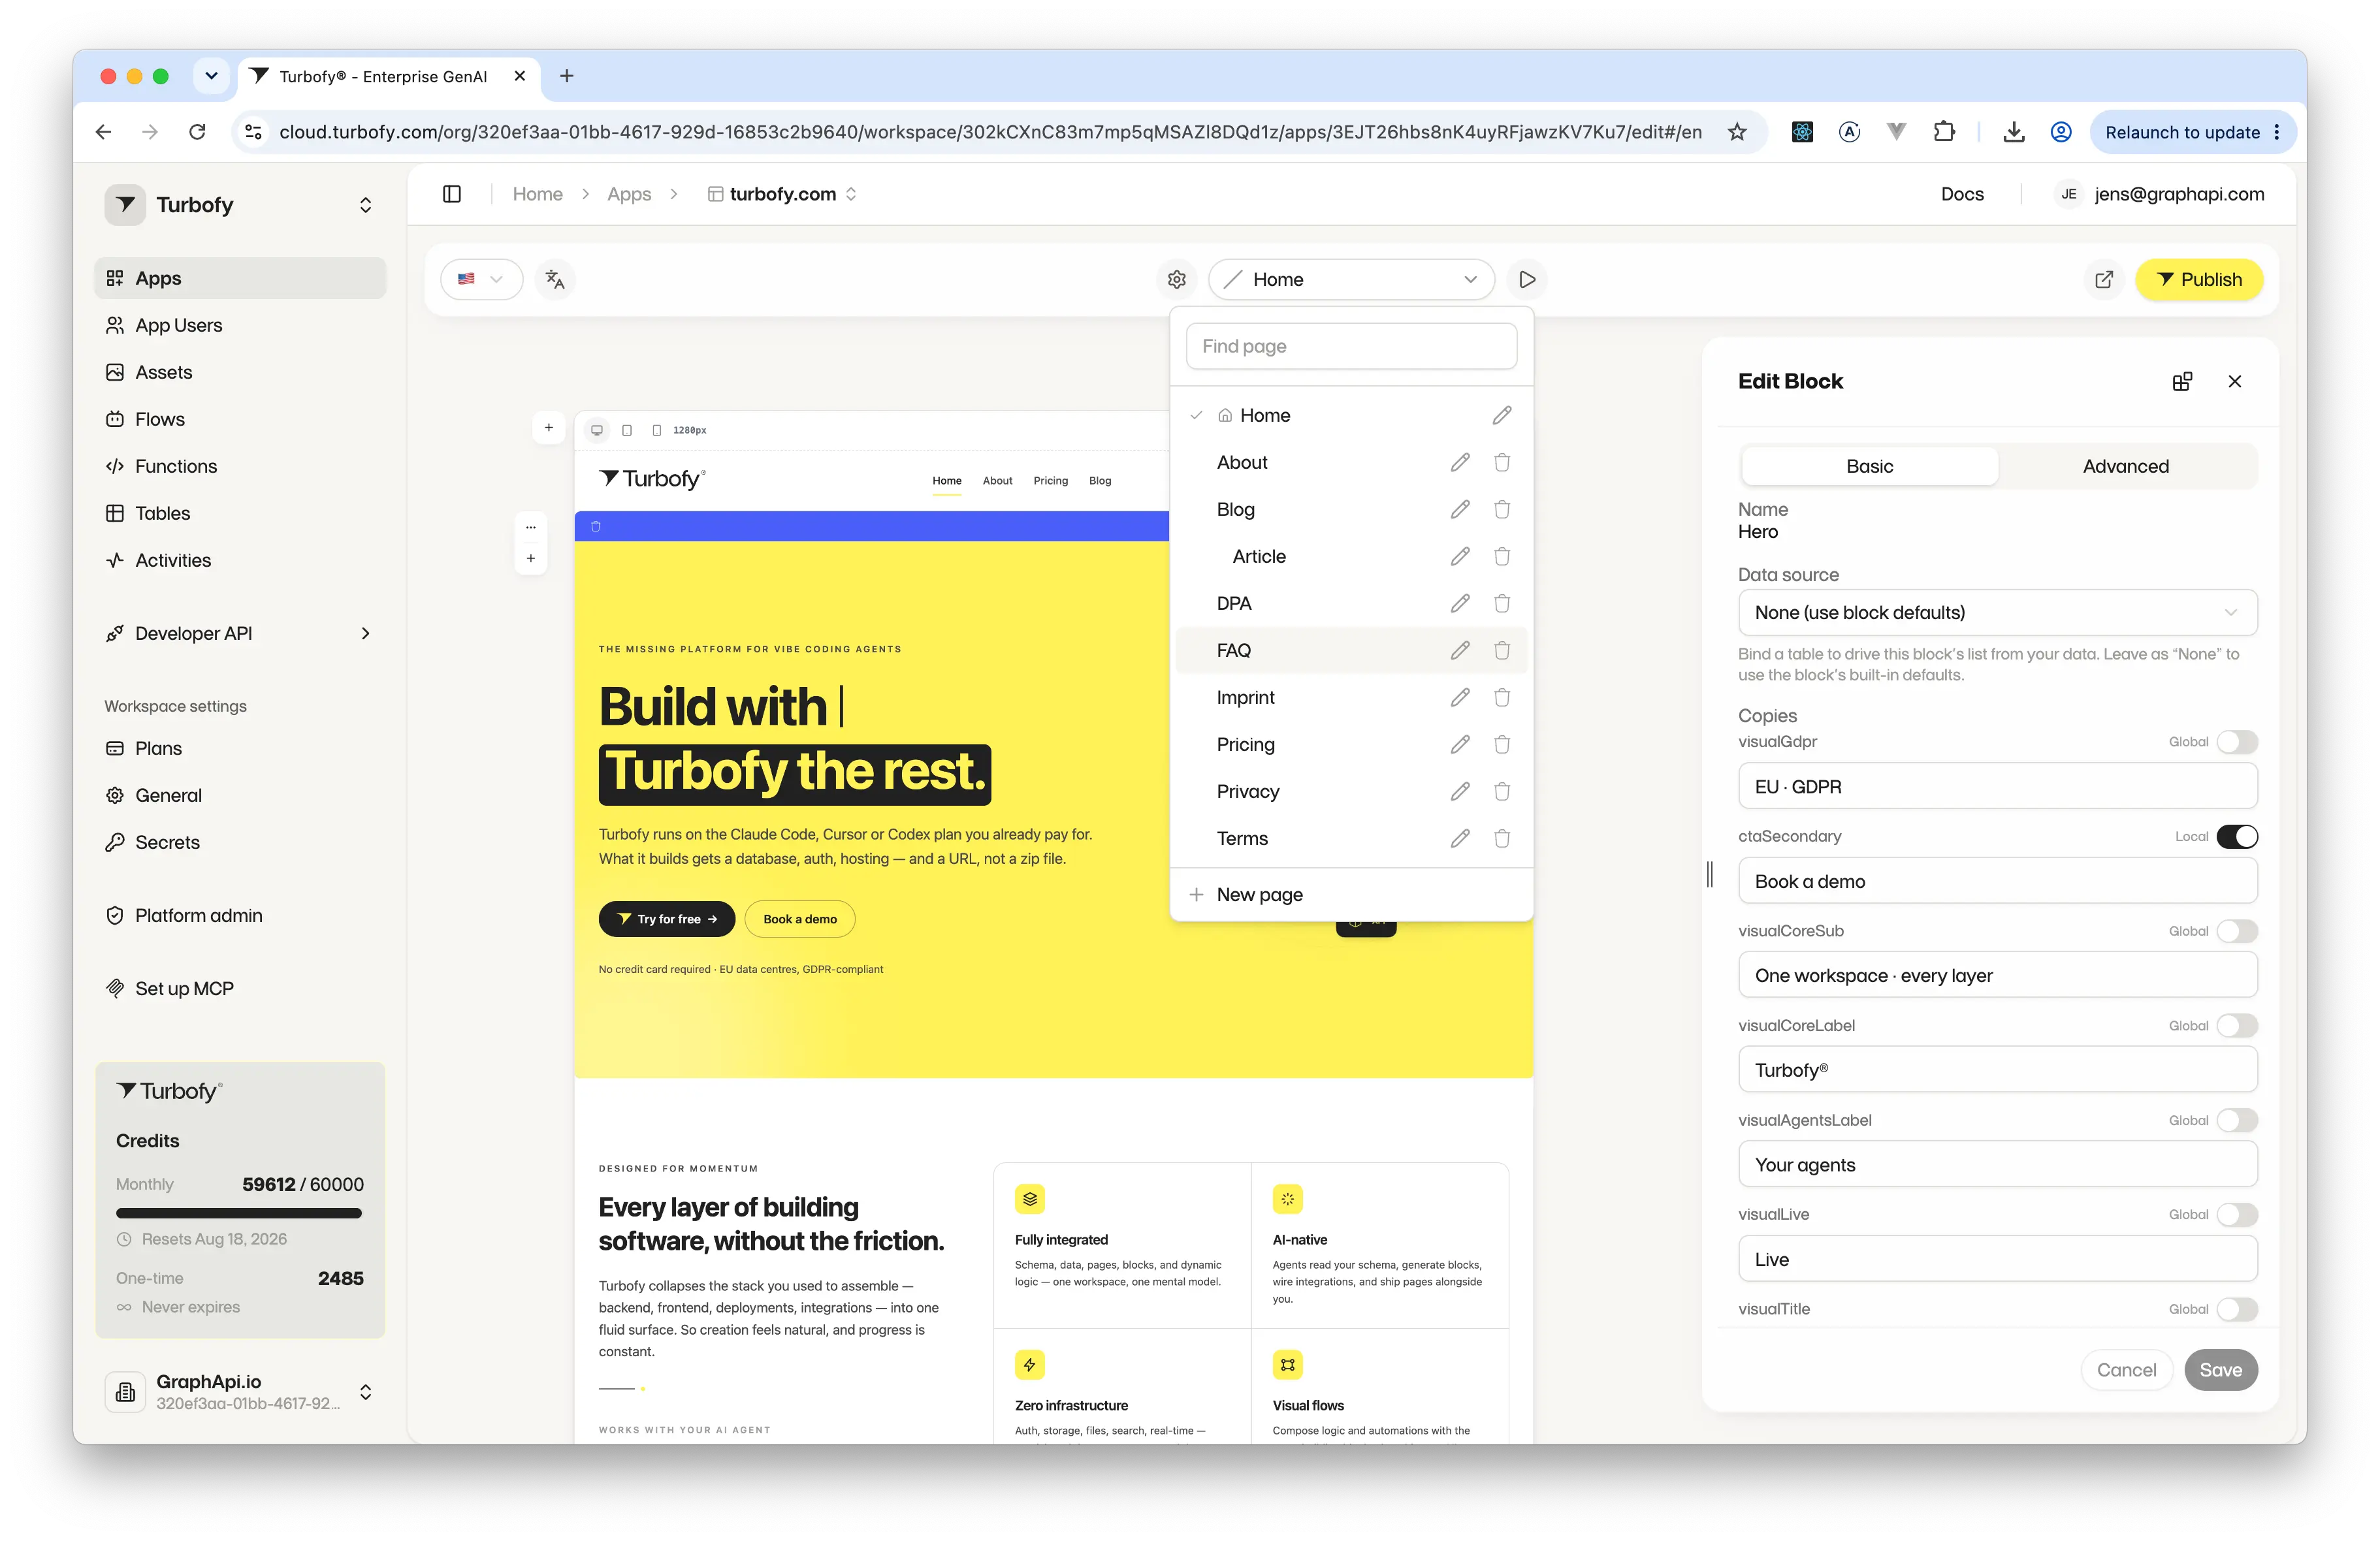Screen dimensions: 2380x1541
Task: Delete Hero block trash icon on blue bar
Action: click(596, 526)
